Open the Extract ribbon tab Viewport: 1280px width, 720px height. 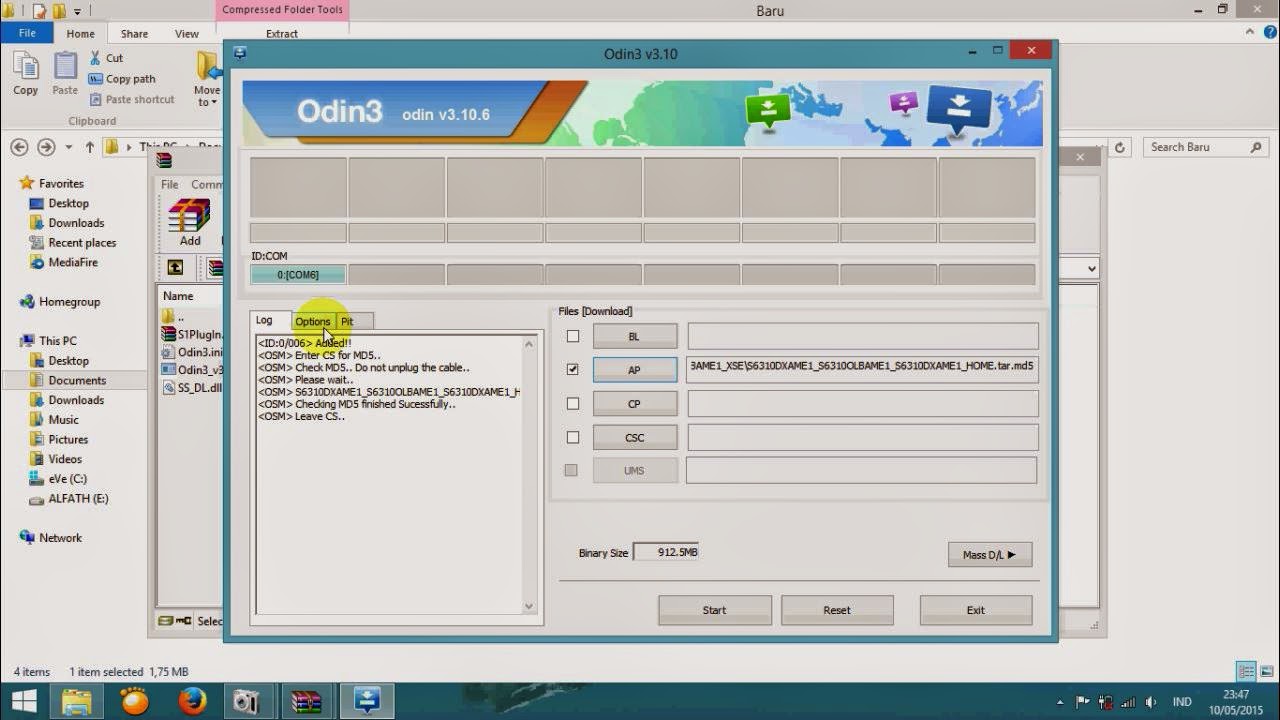point(282,33)
